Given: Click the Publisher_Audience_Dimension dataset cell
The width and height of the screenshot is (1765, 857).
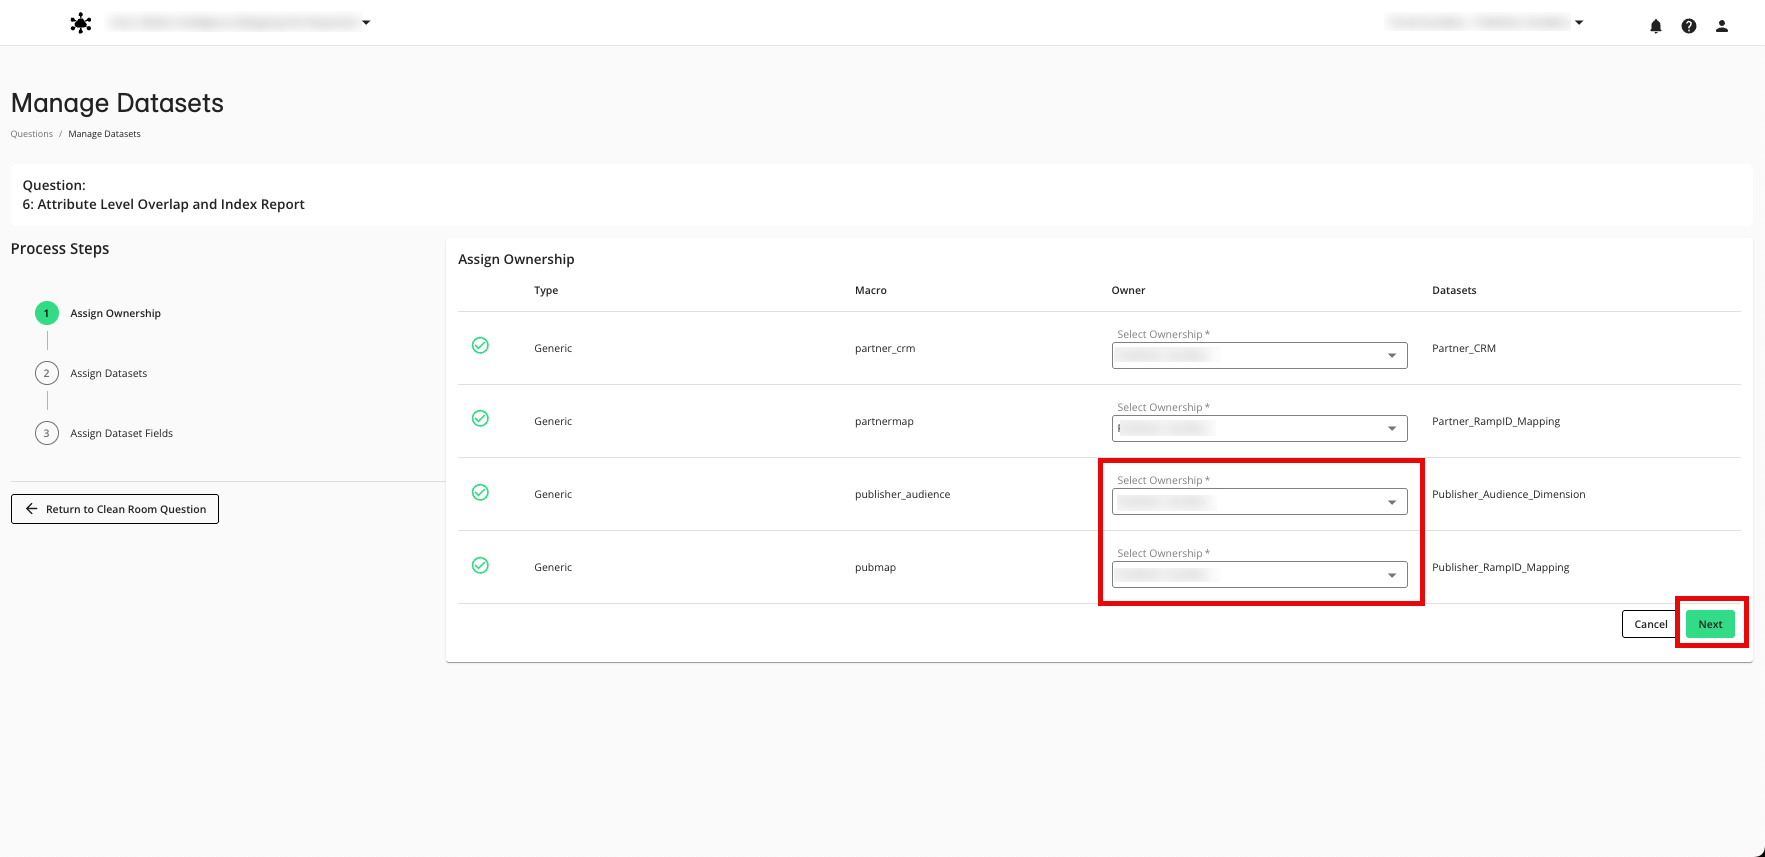Looking at the screenshot, I should pos(1509,494).
